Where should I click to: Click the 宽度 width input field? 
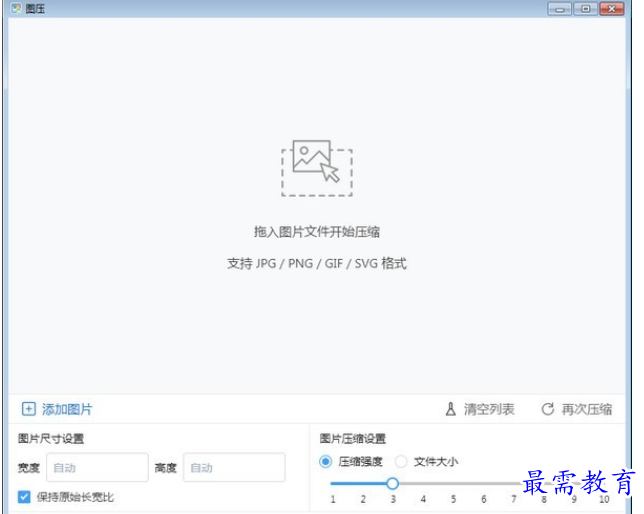pos(97,467)
